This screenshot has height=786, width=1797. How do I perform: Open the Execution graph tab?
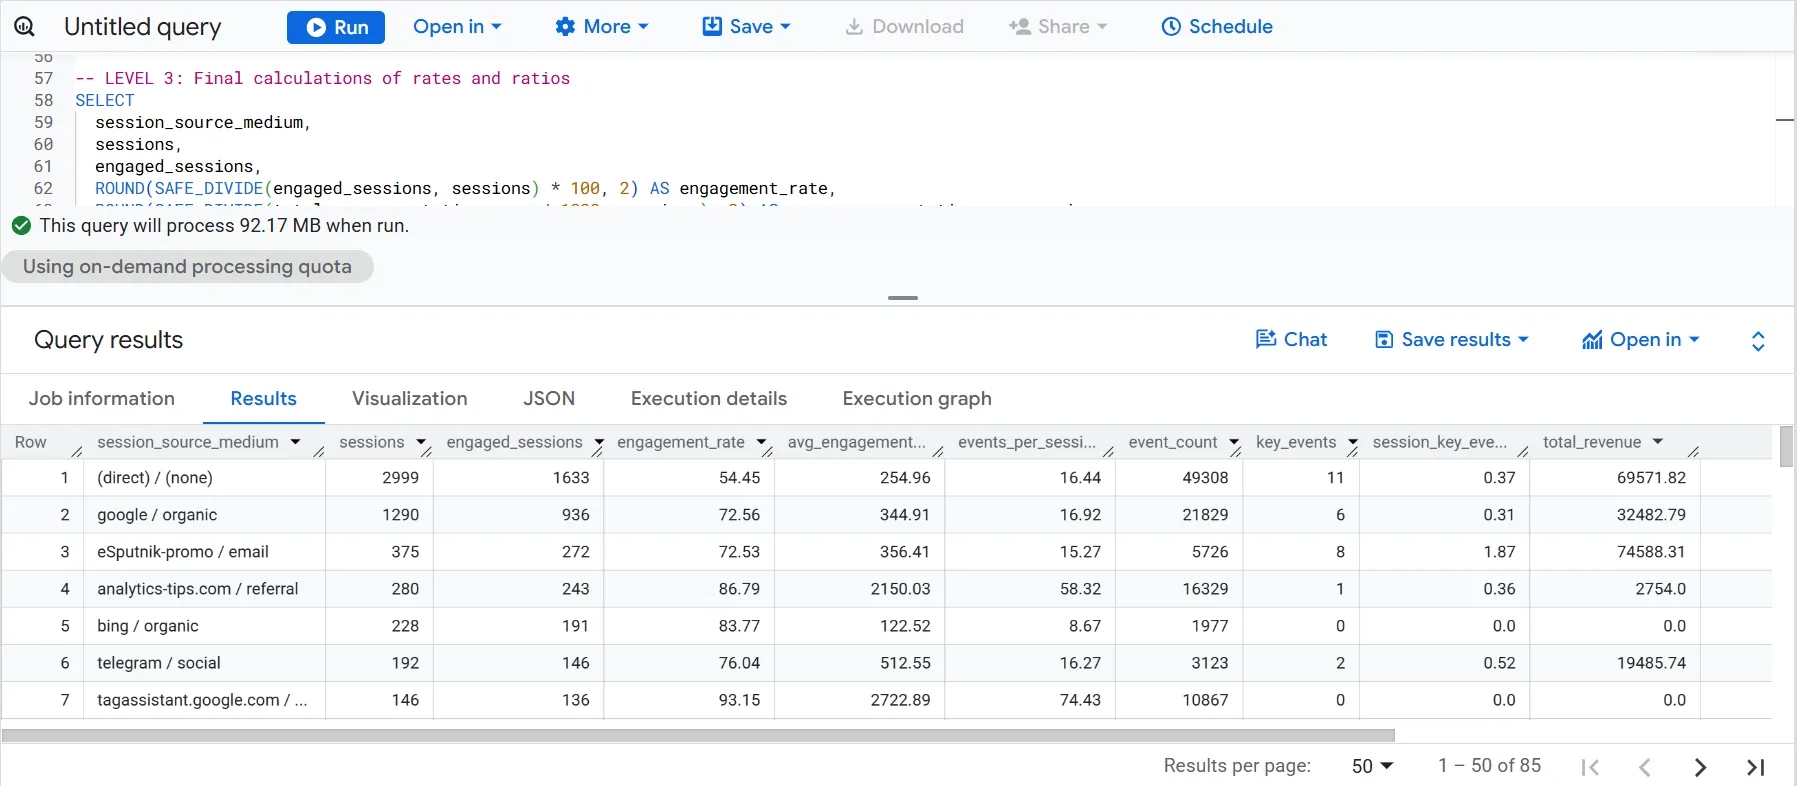point(917,399)
